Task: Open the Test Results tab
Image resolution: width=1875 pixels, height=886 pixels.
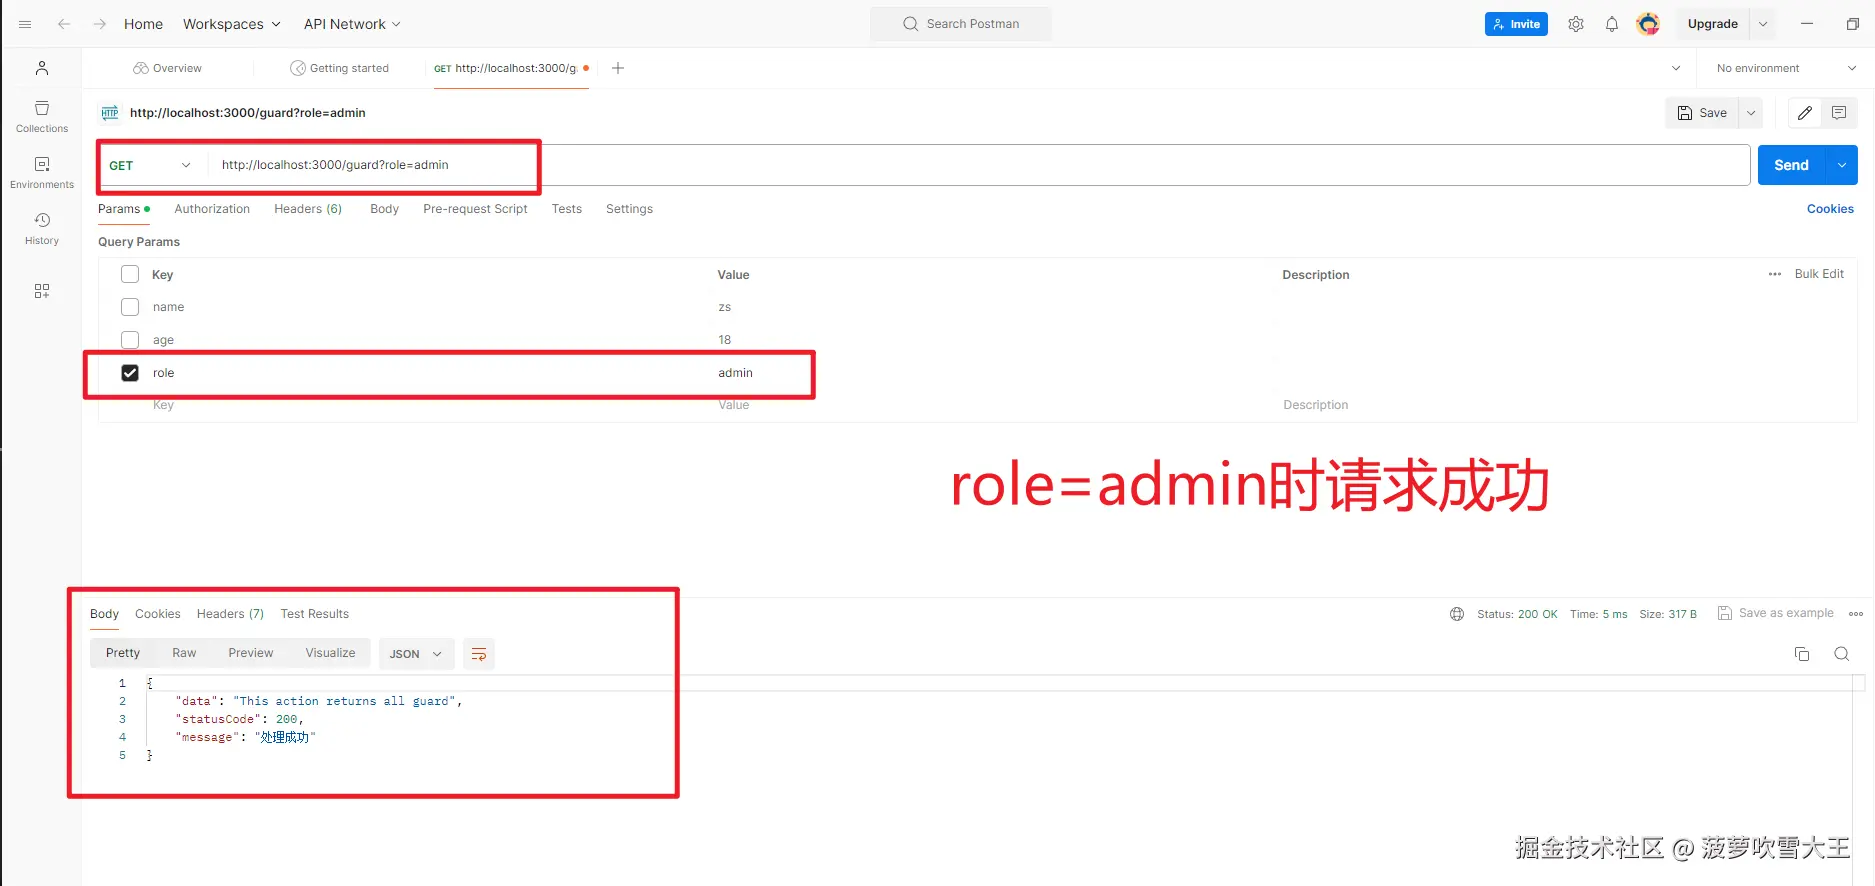Action: coord(315,614)
